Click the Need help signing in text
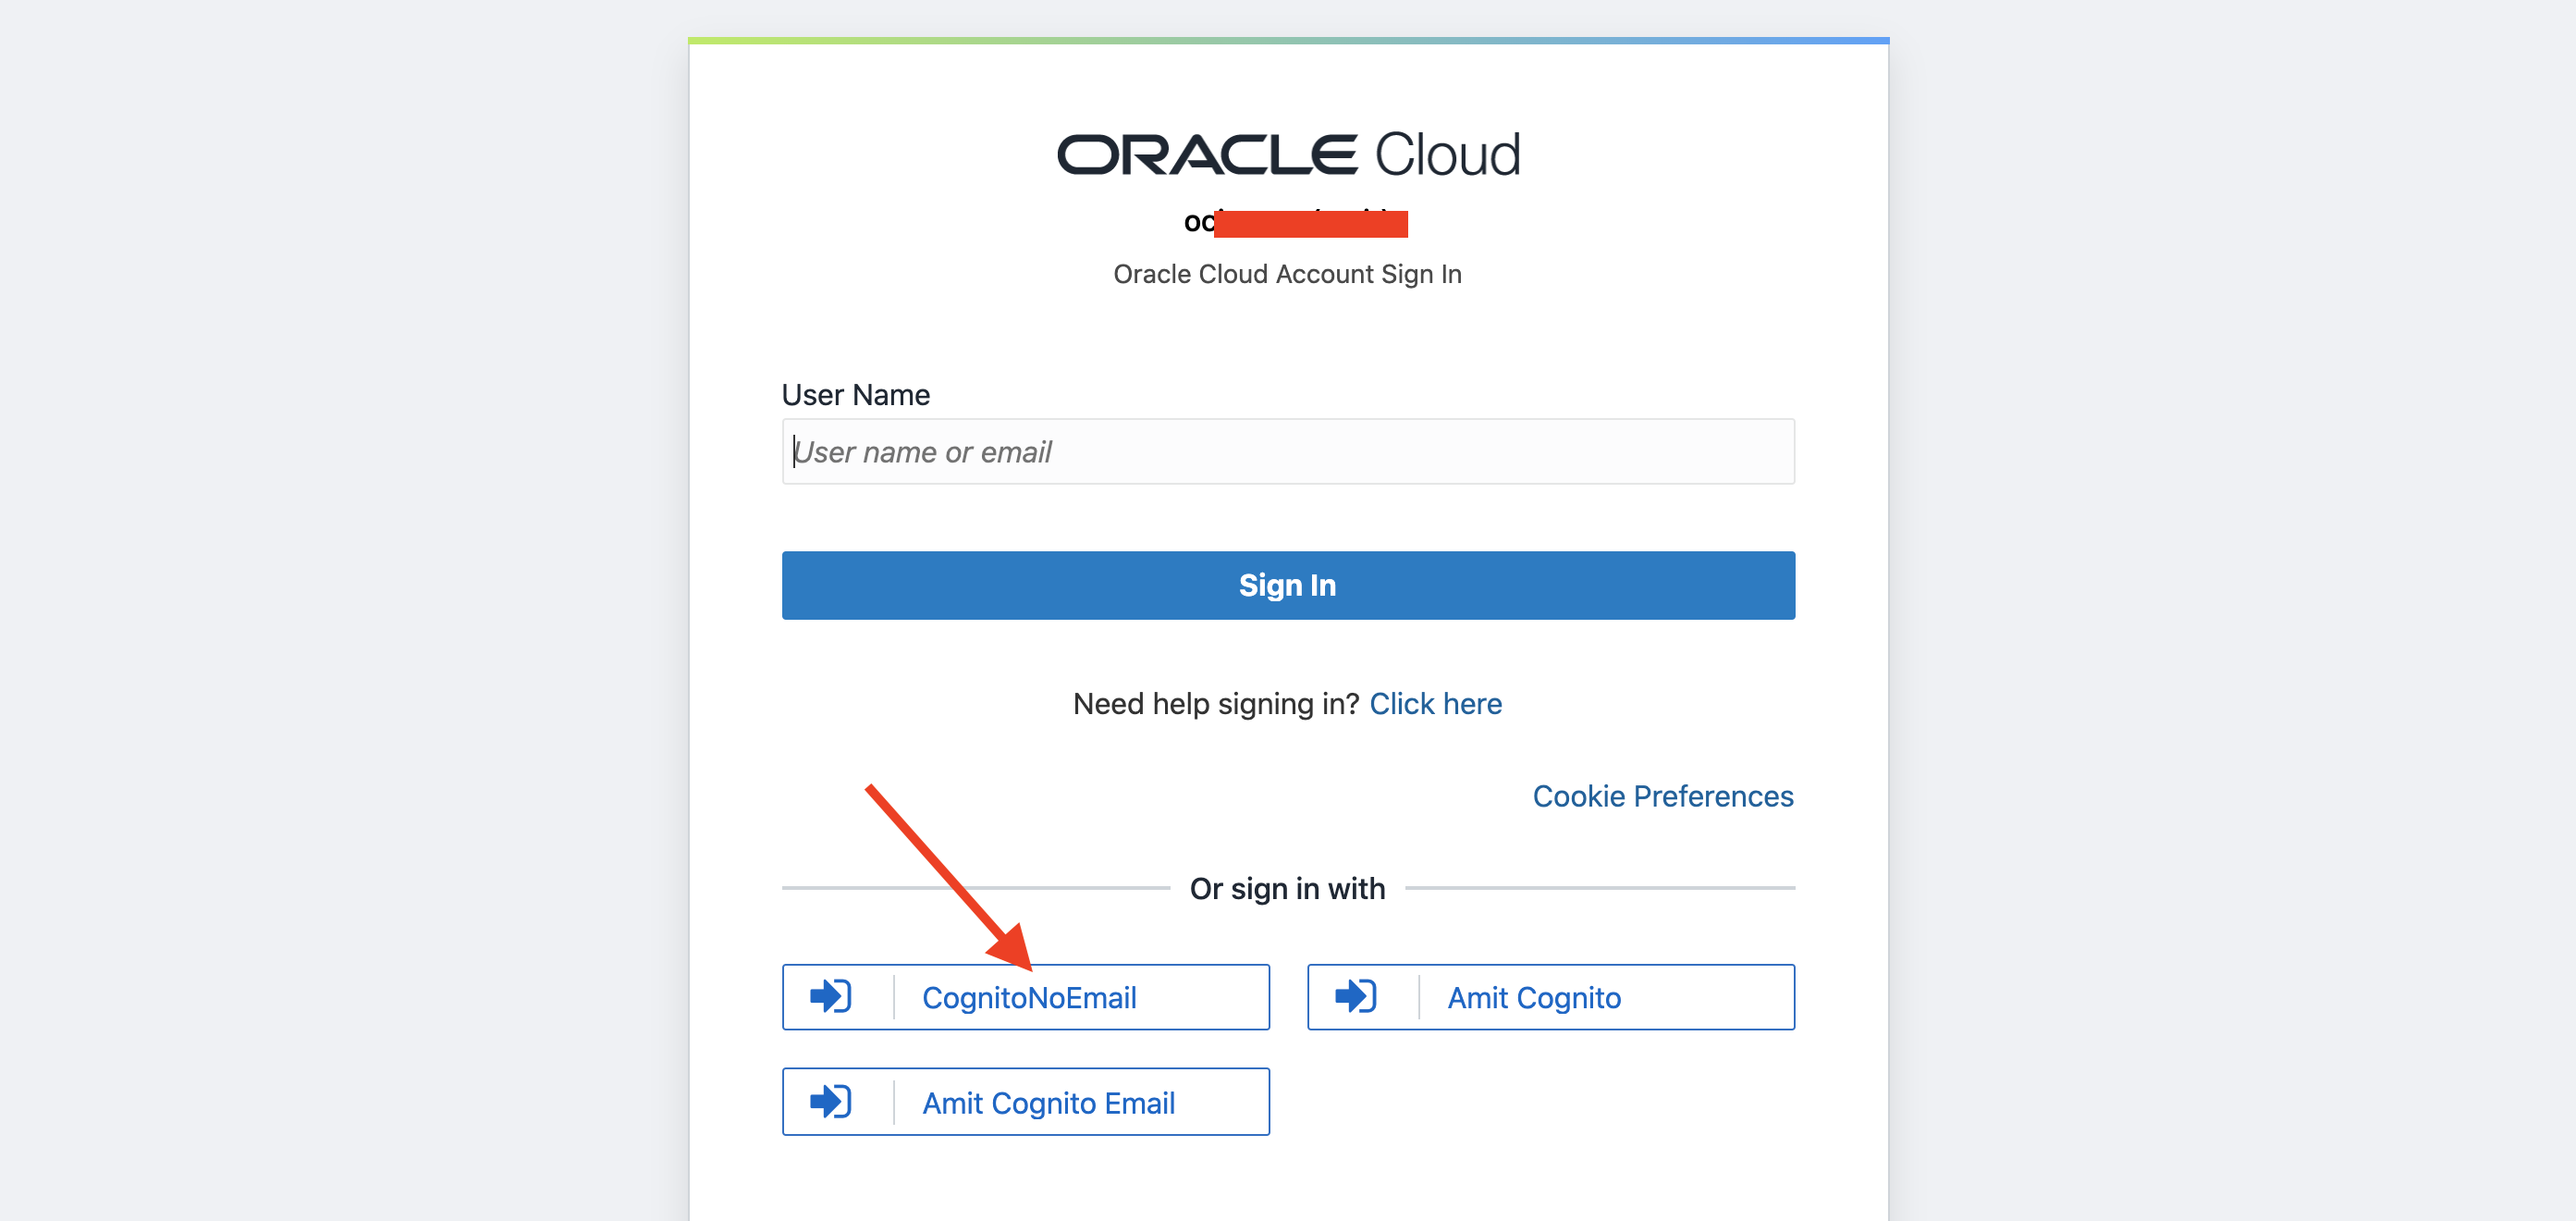Screen dimensions: 2576x1221 click(1215, 703)
